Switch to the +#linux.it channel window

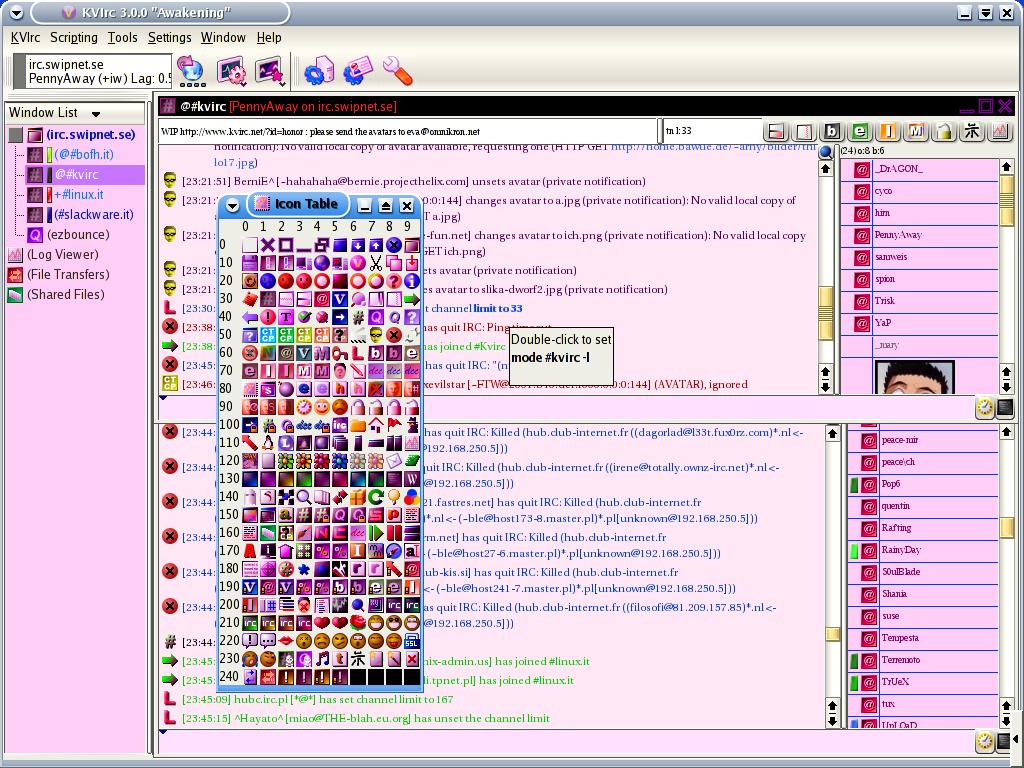(x=78, y=195)
